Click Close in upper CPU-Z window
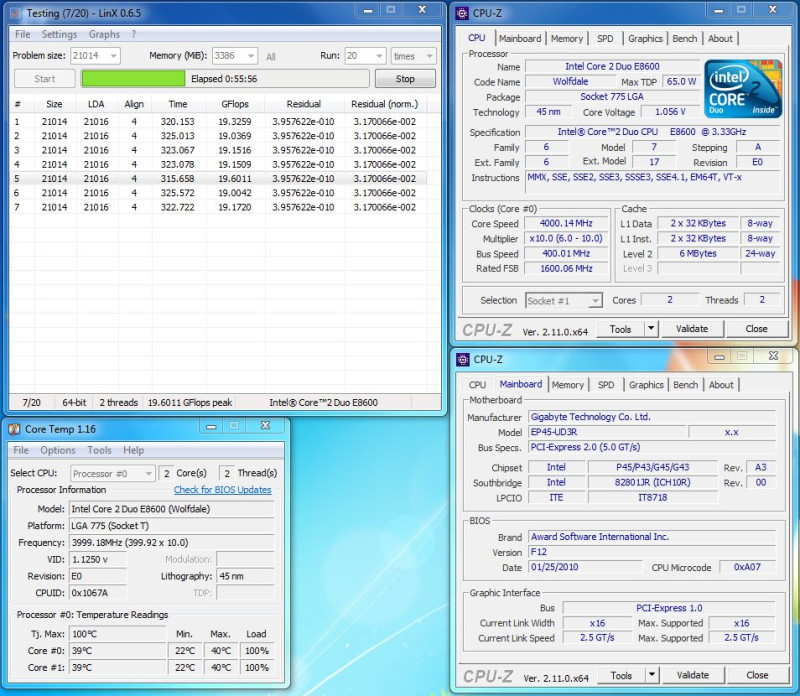800x696 pixels. pos(756,329)
